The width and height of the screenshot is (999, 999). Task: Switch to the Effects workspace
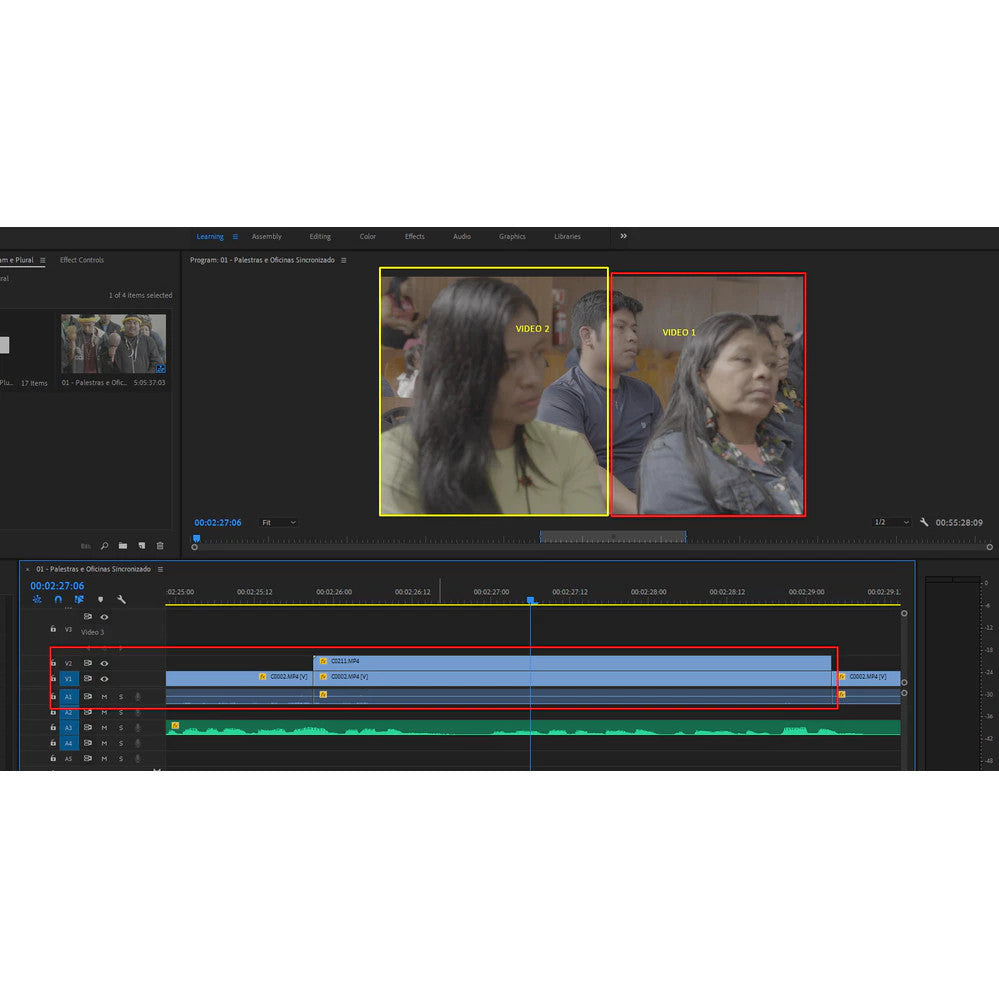click(415, 236)
